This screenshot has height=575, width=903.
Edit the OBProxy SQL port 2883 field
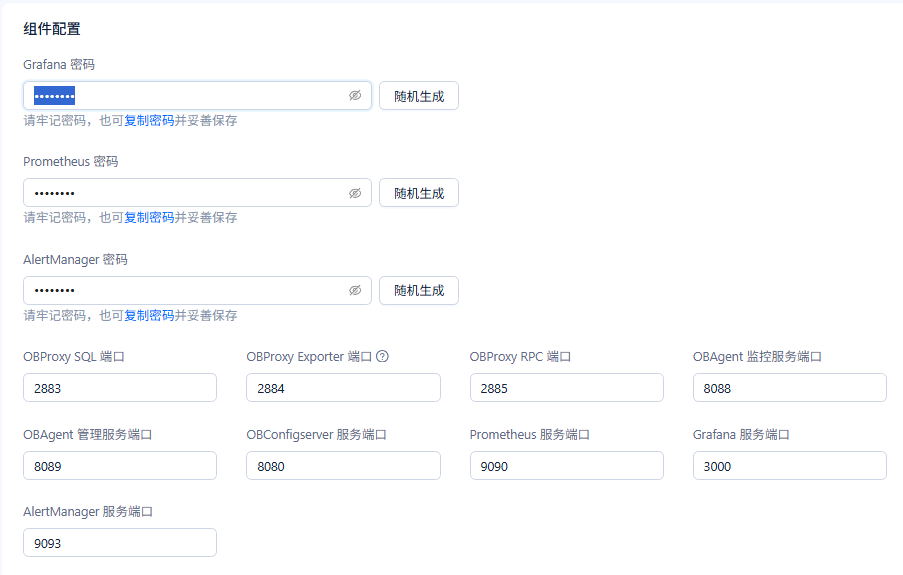pyautogui.click(x=120, y=388)
